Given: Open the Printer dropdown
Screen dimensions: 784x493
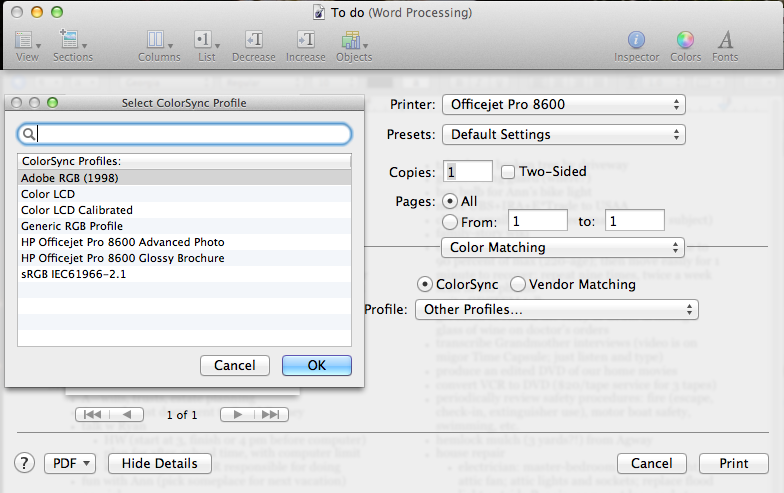Looking at the screenshot, I should [x=563, y=104].
